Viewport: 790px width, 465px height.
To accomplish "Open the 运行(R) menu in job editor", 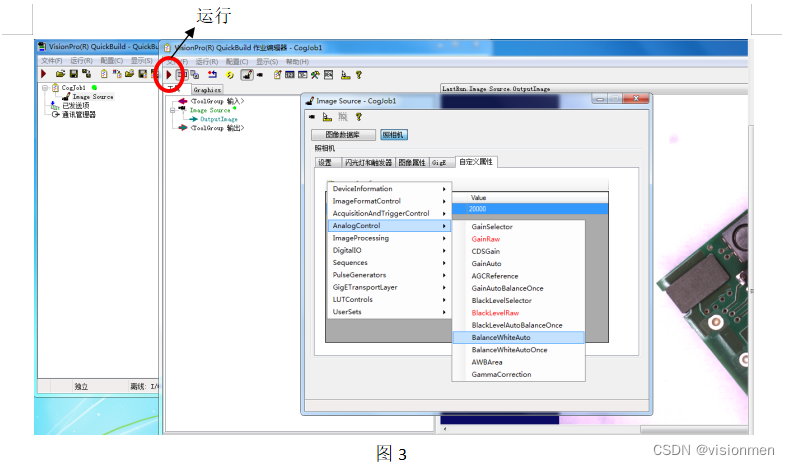I will point(207,61).
